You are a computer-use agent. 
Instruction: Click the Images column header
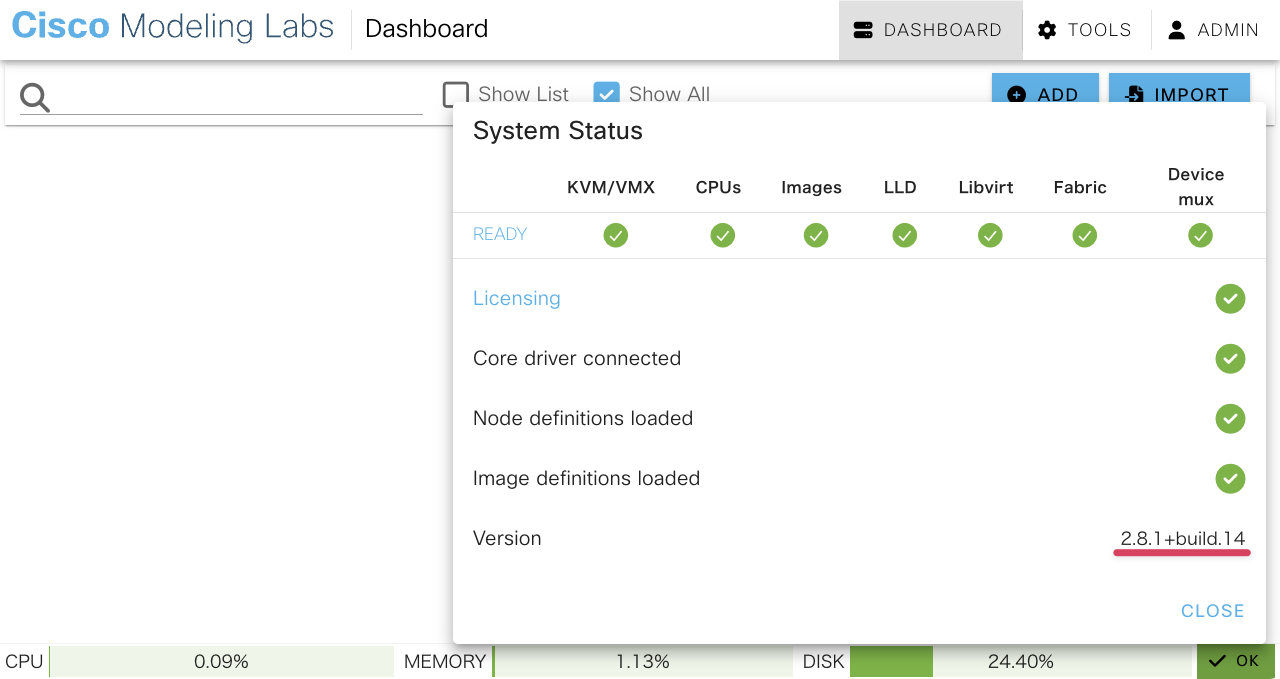tap(811, 187)
